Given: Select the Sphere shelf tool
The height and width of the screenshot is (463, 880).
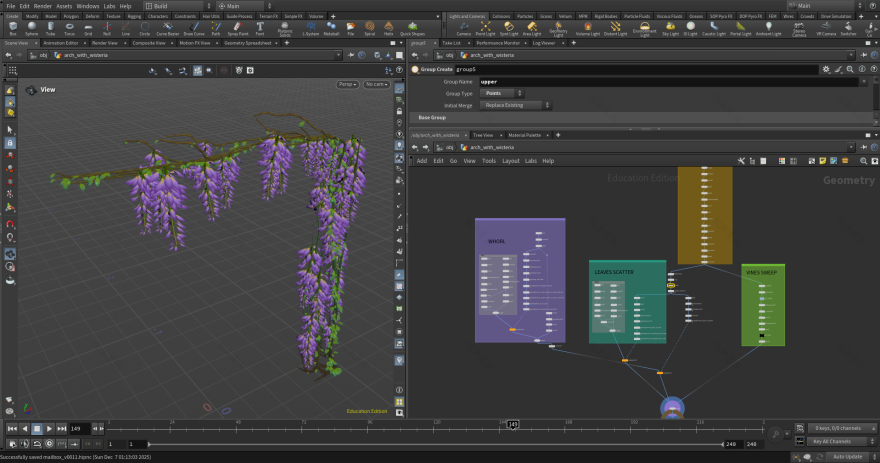Looking at the screenshot, I should tap(31, 29).
